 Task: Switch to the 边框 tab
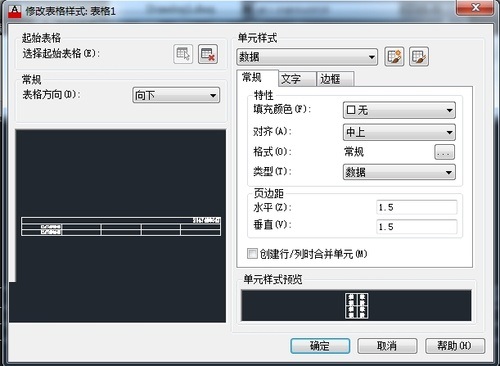tap(335, 79)
